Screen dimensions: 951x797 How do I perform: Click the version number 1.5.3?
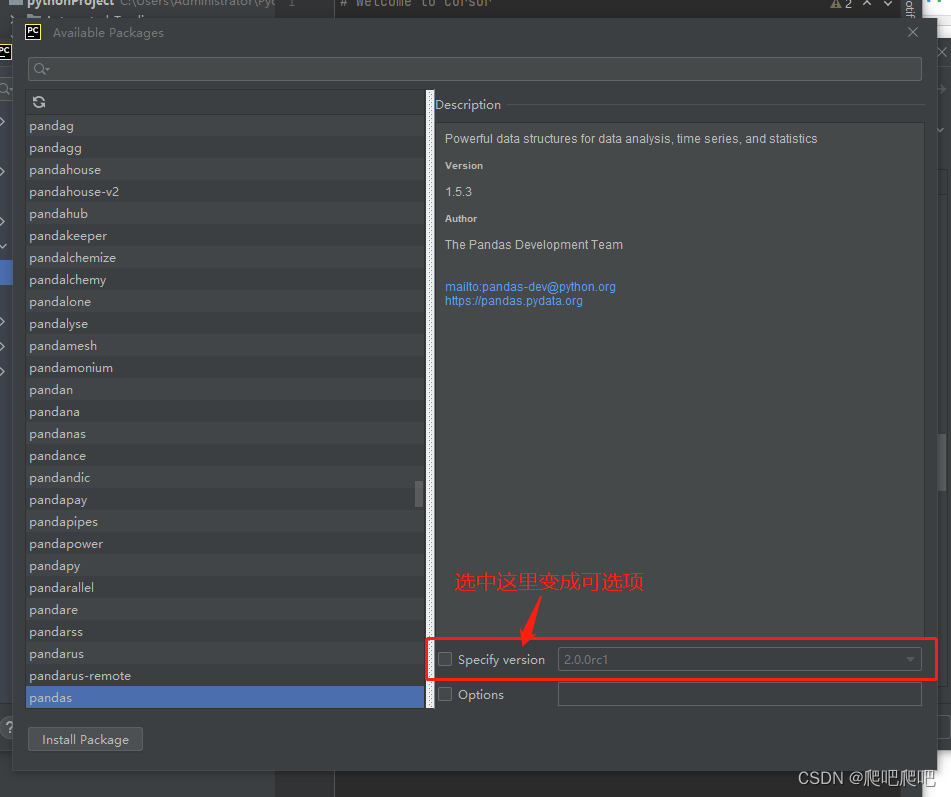tap(459, 192)
